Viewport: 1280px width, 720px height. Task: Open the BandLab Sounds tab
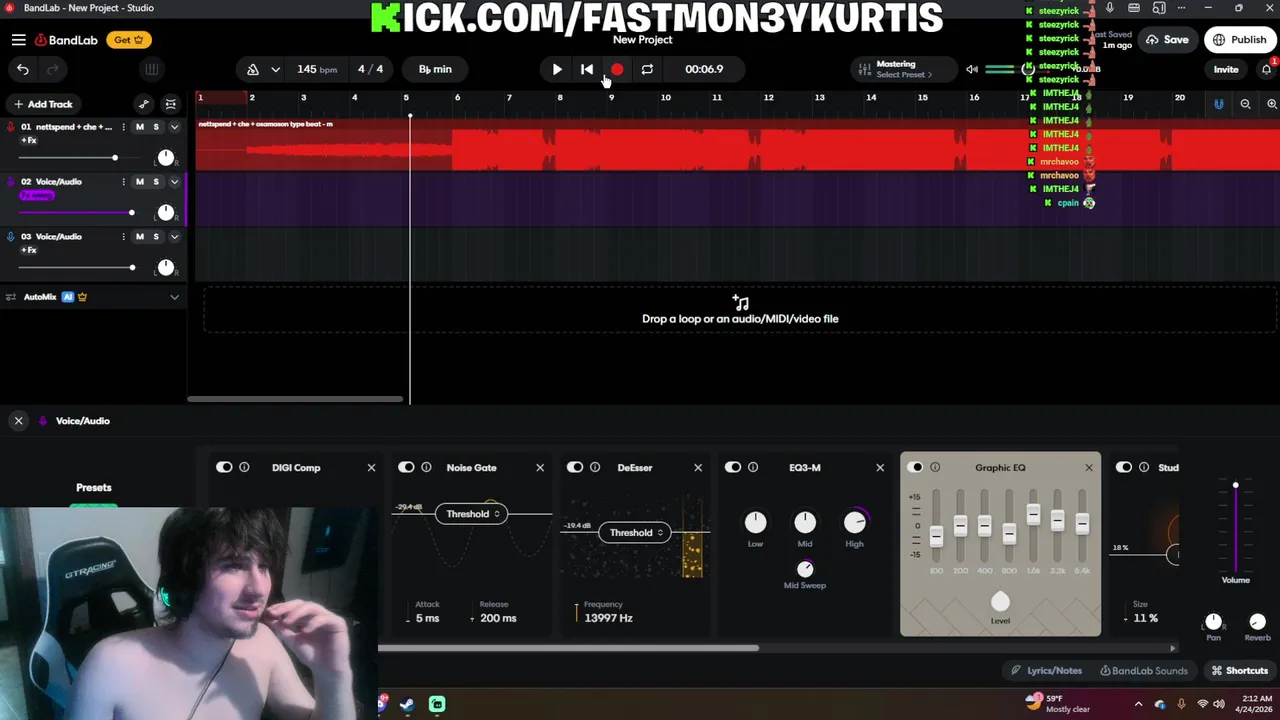click(x=1143, y=671)
